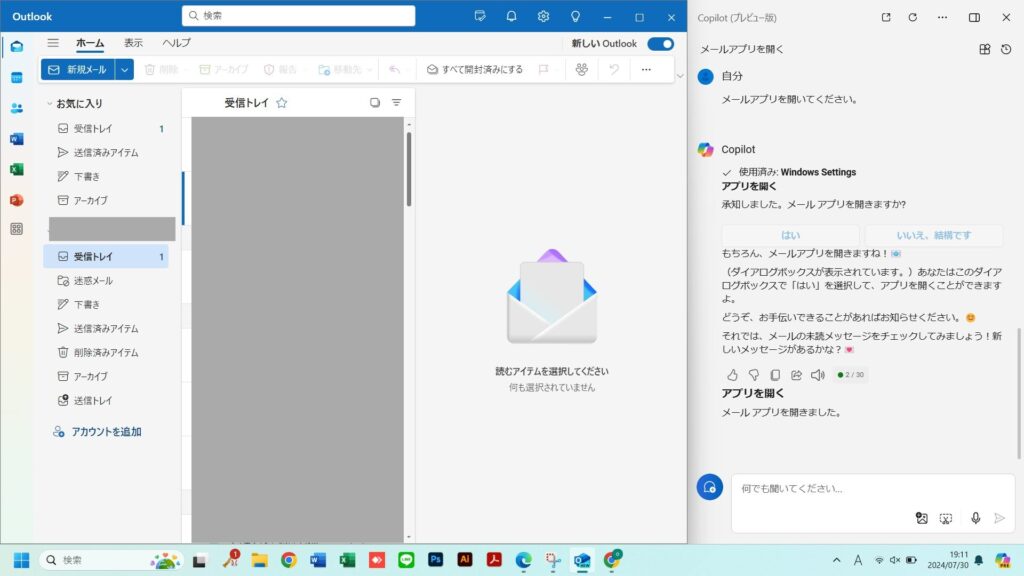This screenshot has width=1024, height=576.
Task: Open the ribbon more options ellipsis
Action: pos(646,69)
